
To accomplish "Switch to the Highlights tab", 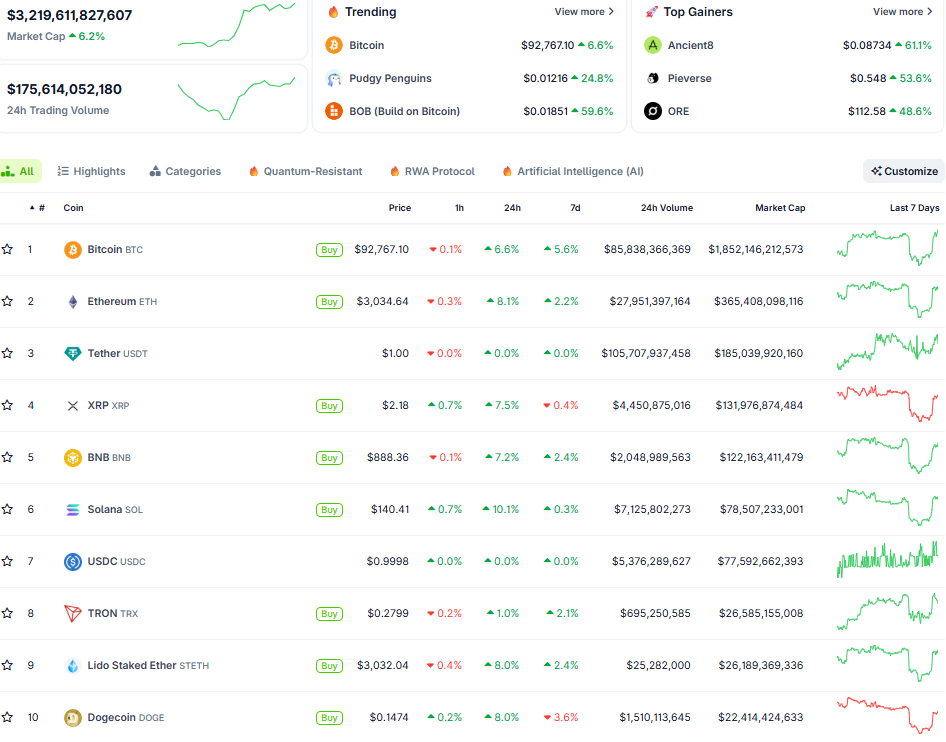I will [91, 172].
